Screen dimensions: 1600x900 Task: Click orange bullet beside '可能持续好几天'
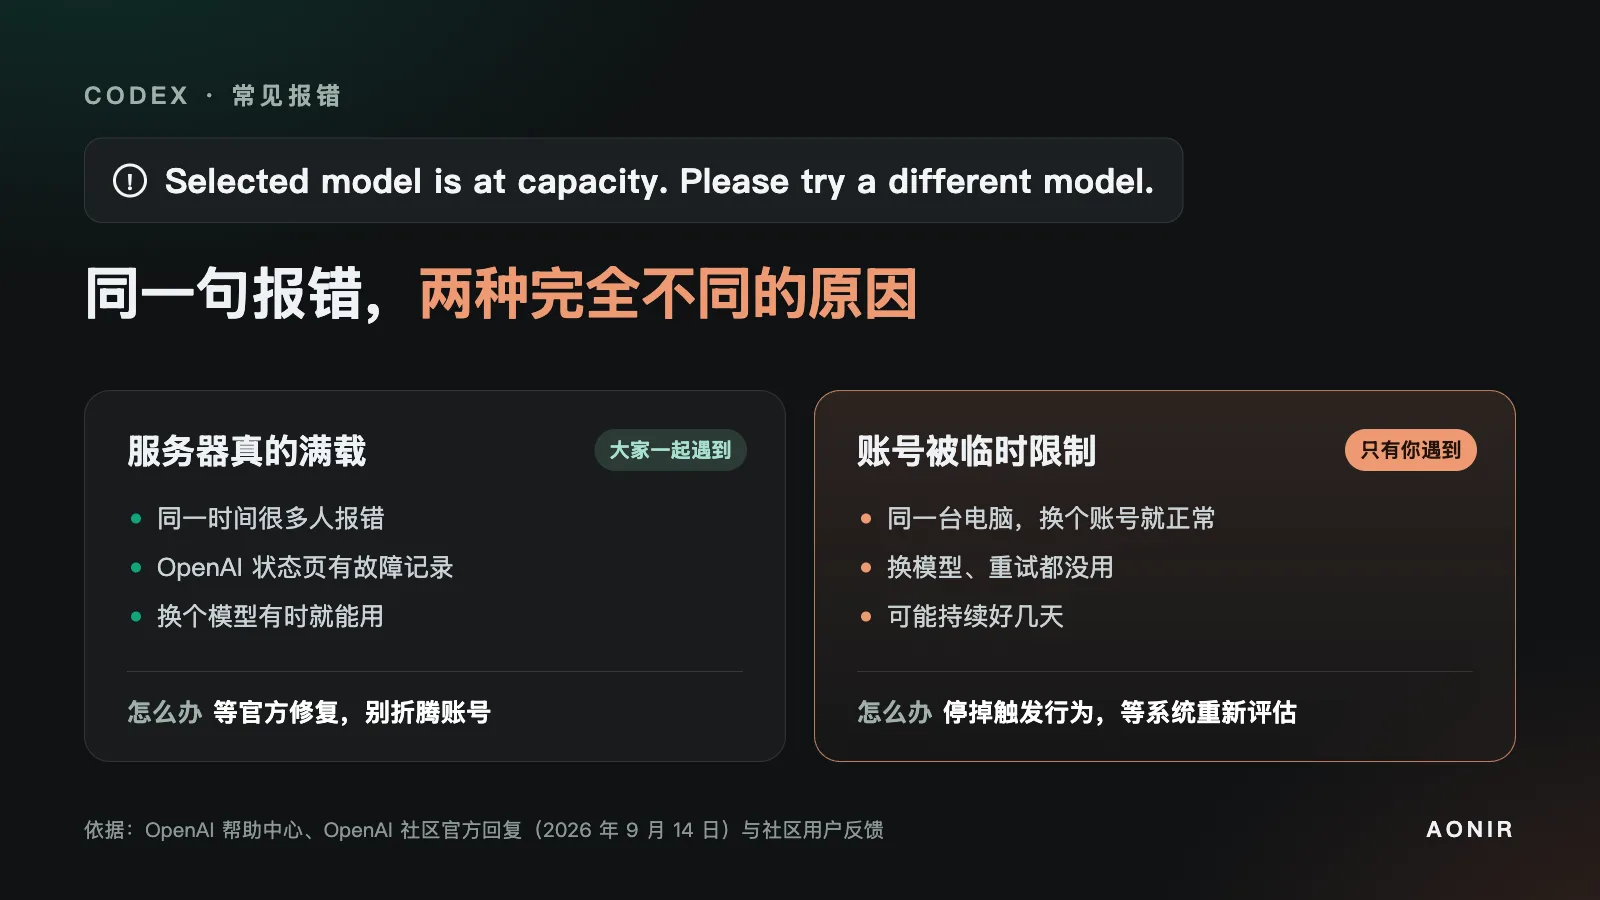pyautogui.click(x=866, y=616)
